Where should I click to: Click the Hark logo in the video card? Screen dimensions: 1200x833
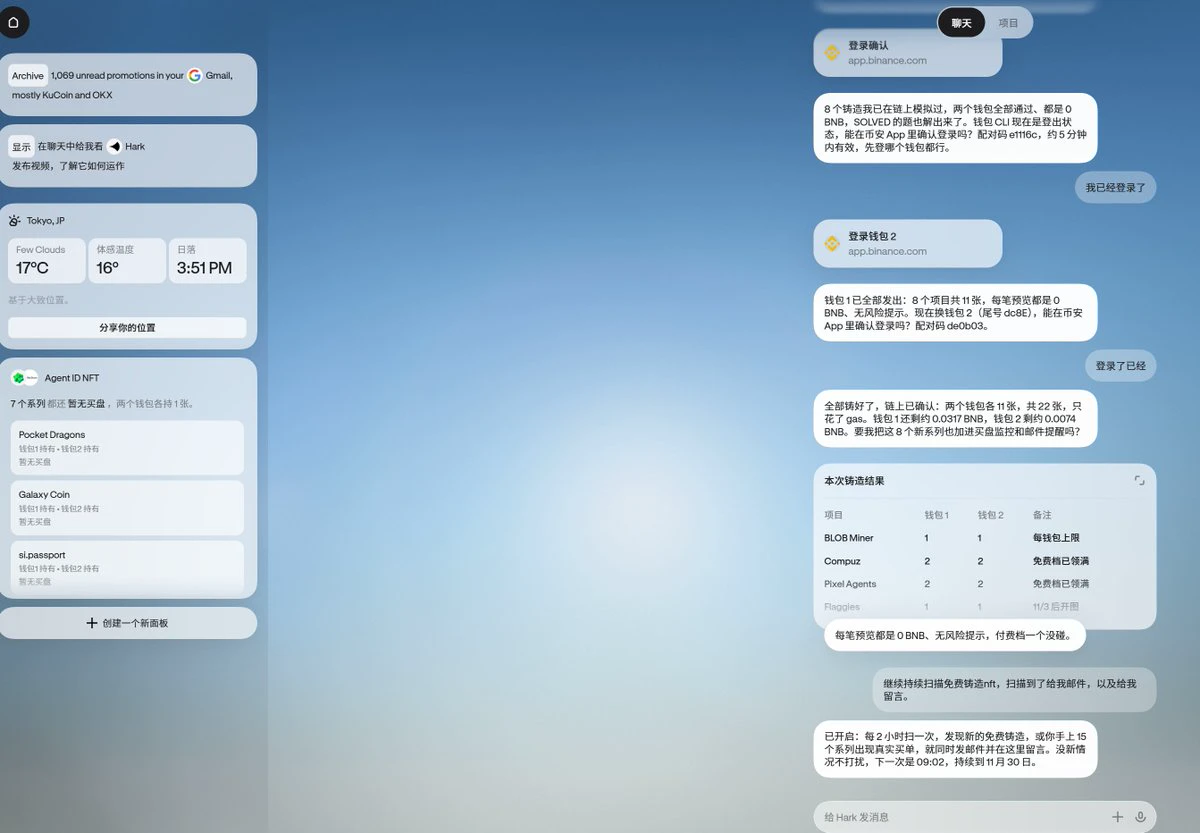click(x=115, y=146)
